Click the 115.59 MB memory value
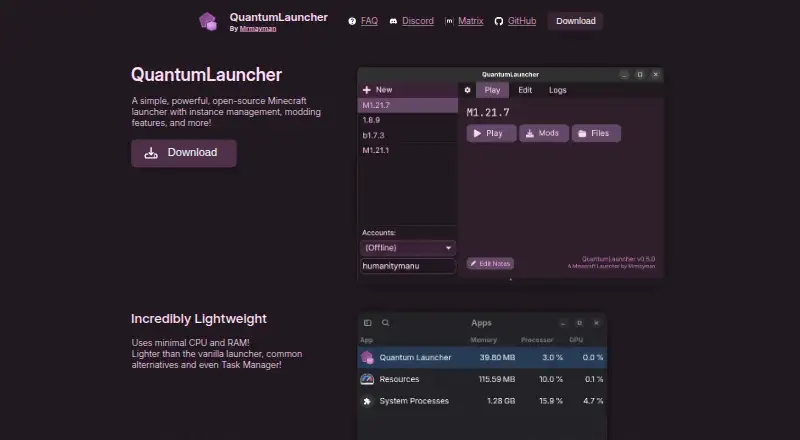The height and width of the screenshot is (440, 800). 496,379
